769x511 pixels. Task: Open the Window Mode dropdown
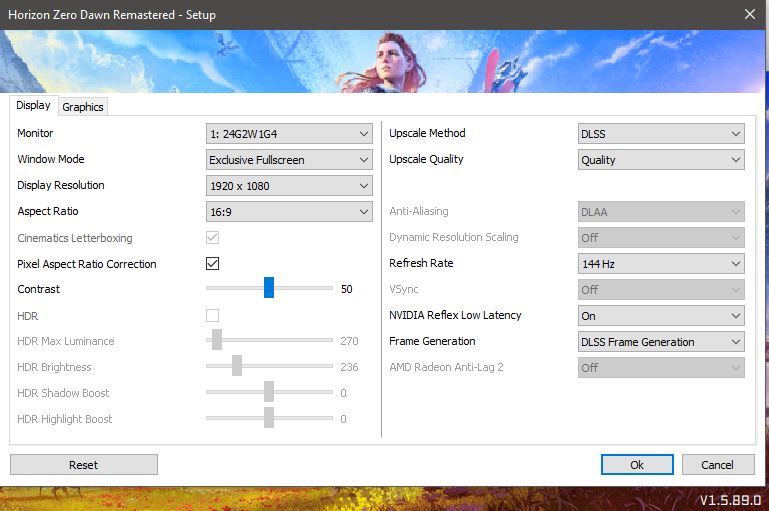(x=289, y=159)
